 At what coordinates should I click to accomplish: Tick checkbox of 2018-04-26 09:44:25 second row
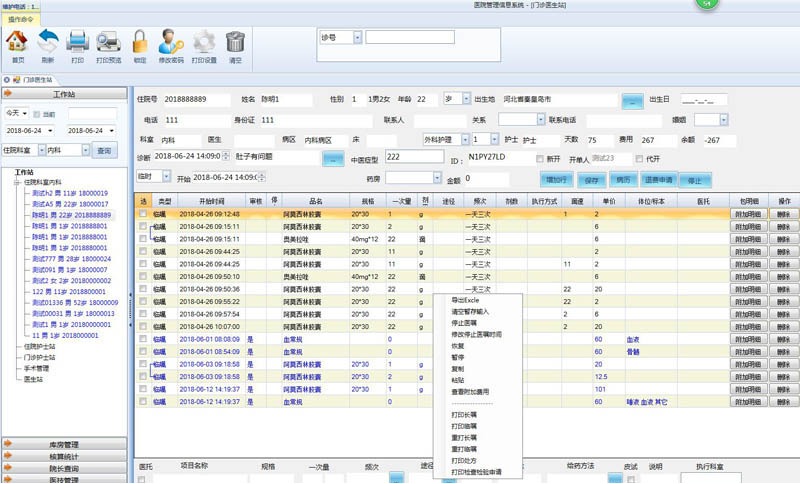(x=143, y=264)
